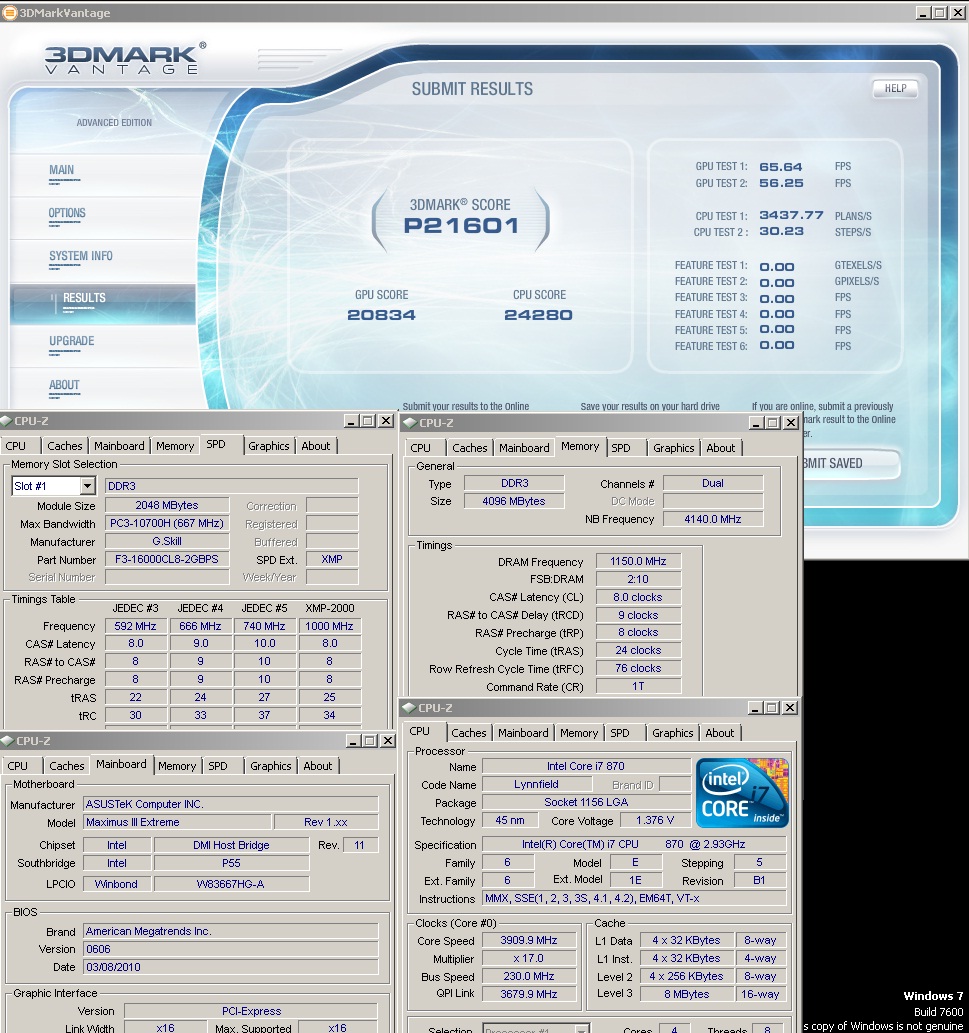Click the HELP button in 3DMark
969x1033 pixels.
[x=895, y=88]
